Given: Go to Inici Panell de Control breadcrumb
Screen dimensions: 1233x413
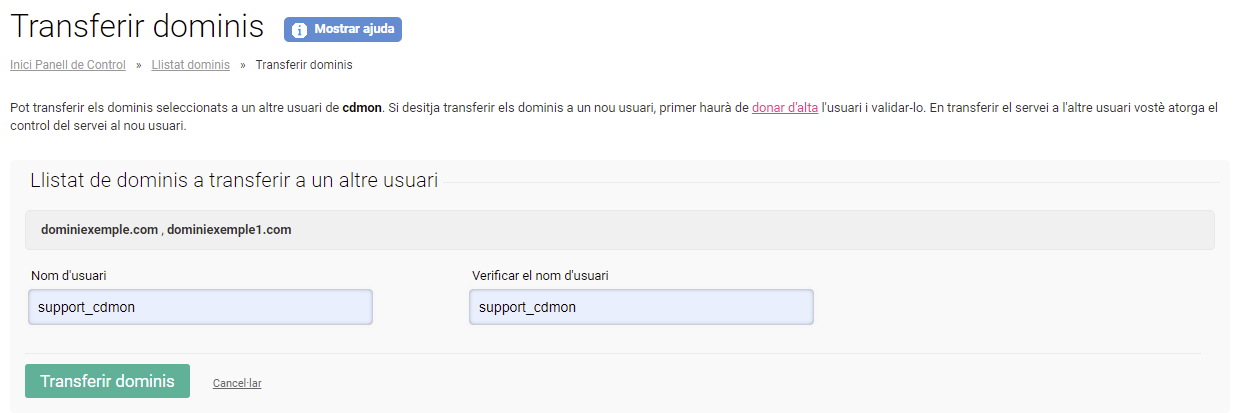Looking at the screenshot, I should click(68, 65).
